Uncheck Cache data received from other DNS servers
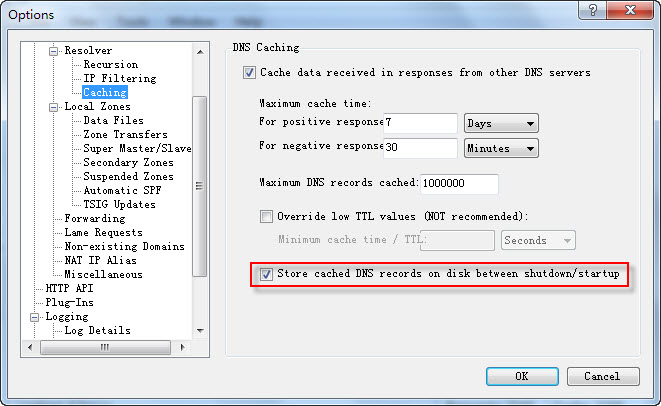The height and width of the screenshot is (406, 661). click(249, 73)
